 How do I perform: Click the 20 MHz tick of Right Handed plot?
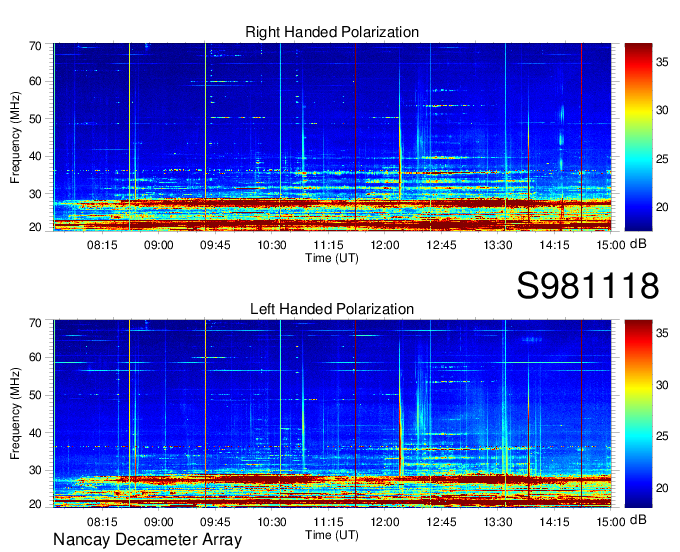[35, 227]
